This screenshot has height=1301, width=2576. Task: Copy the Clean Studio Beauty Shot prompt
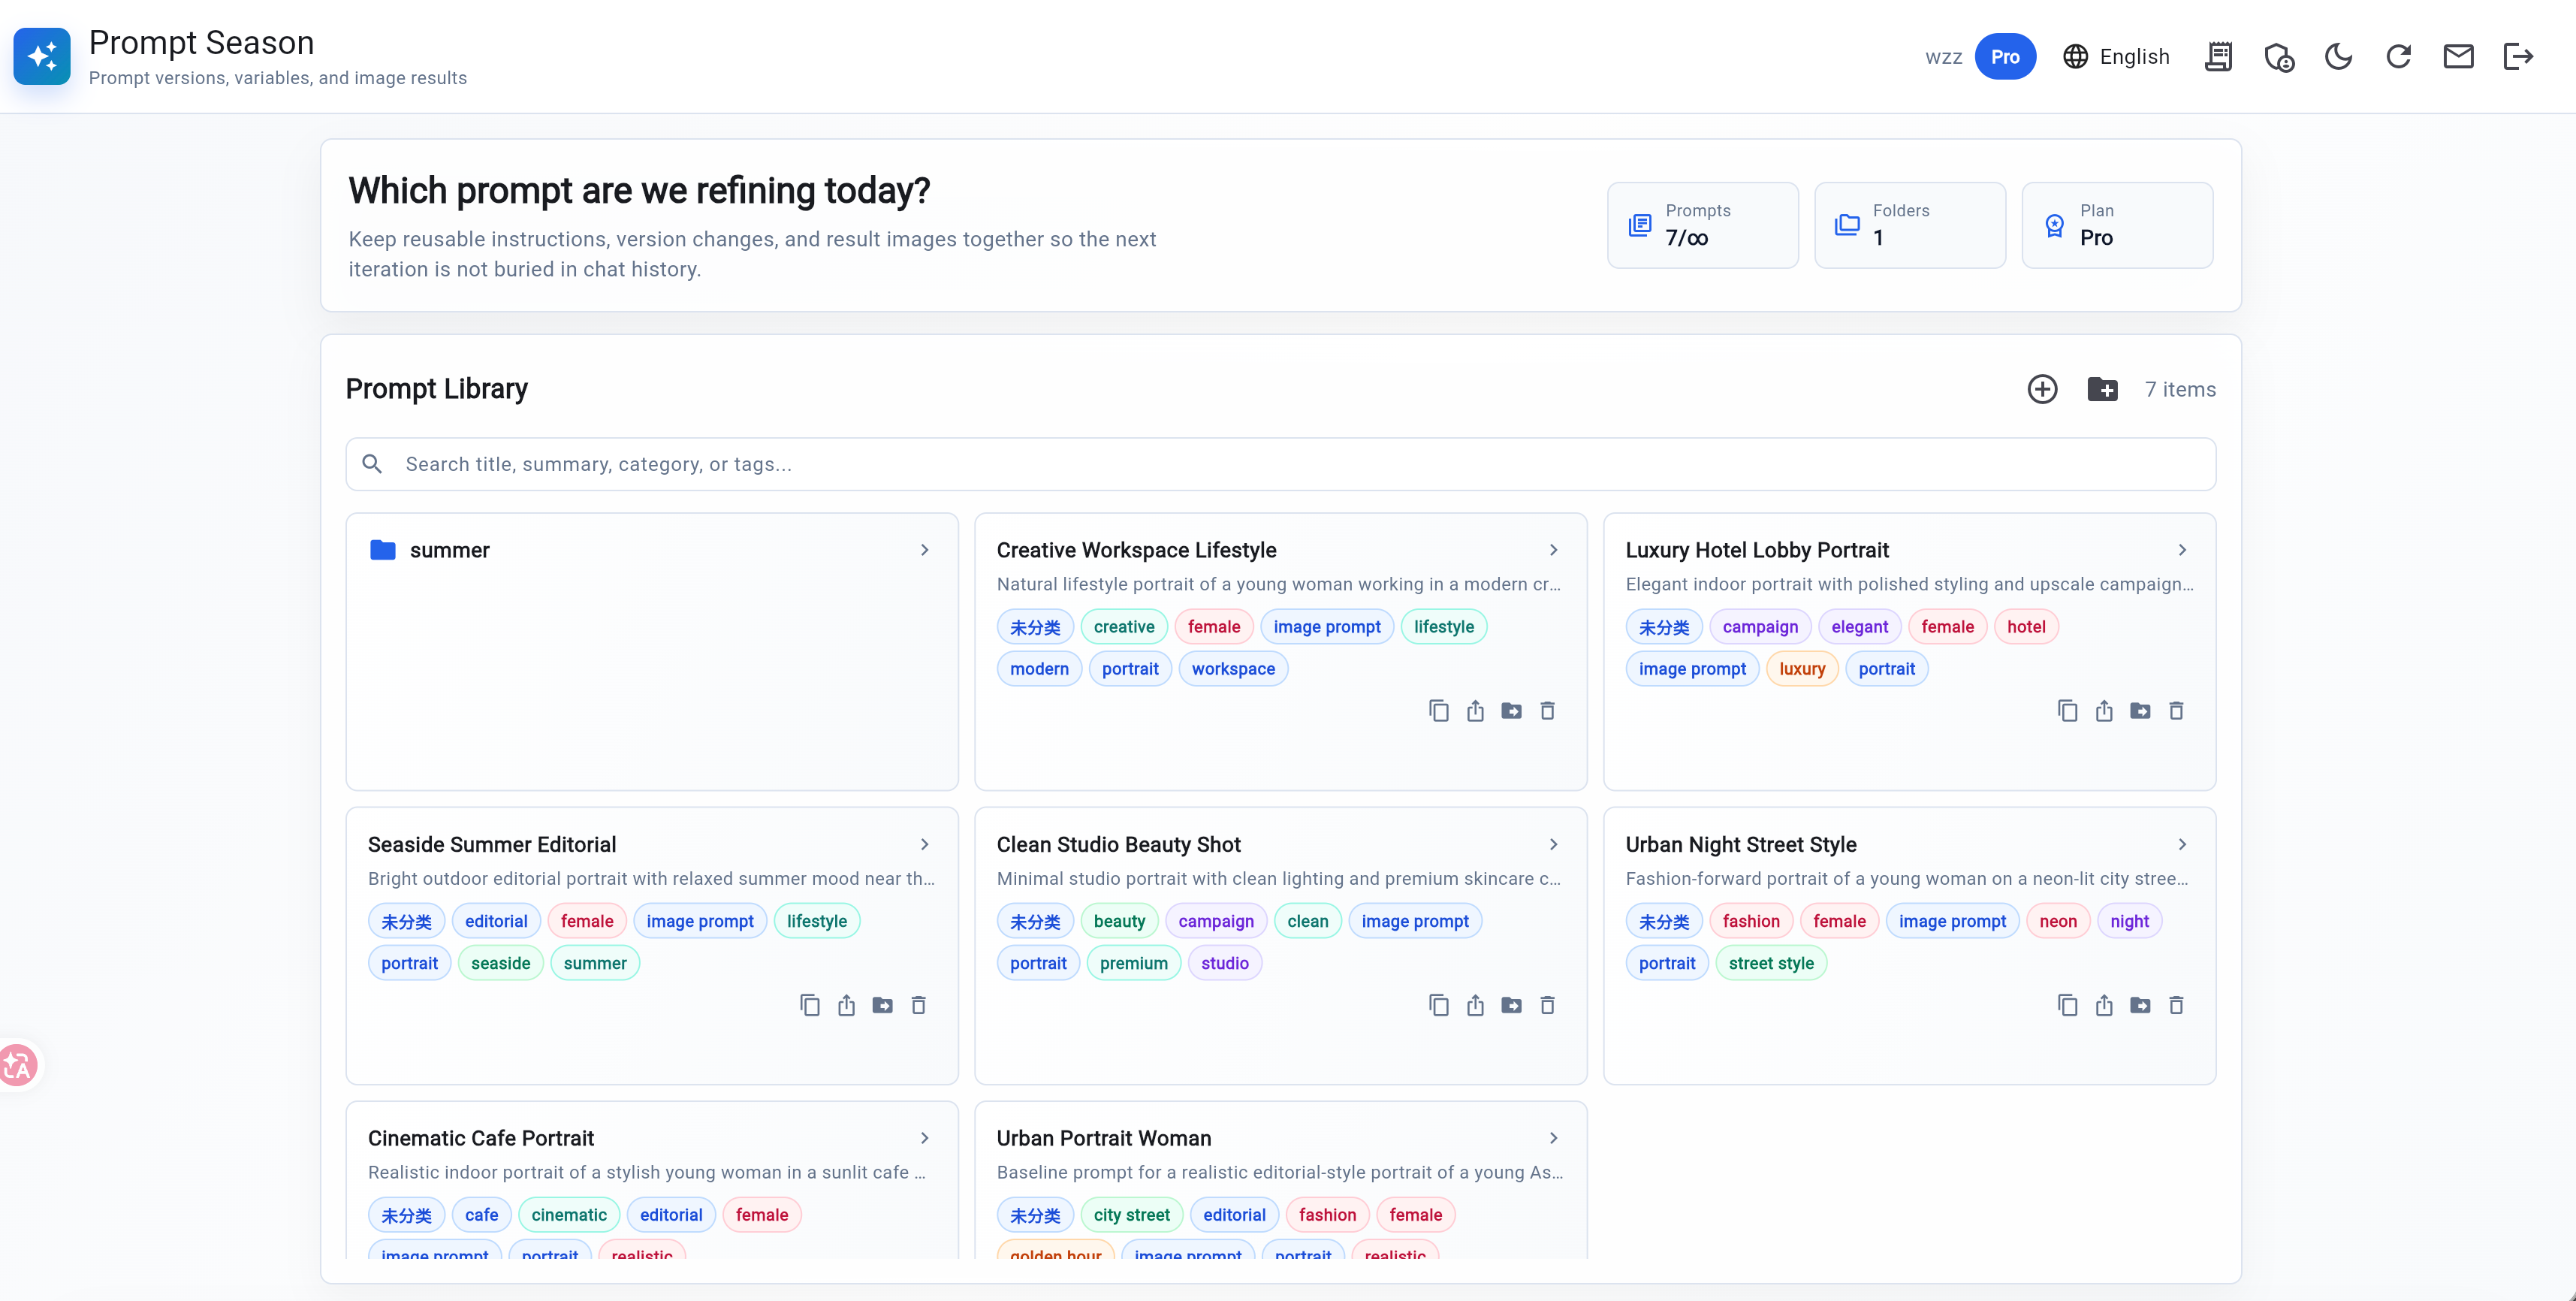pos(1439,1005)
